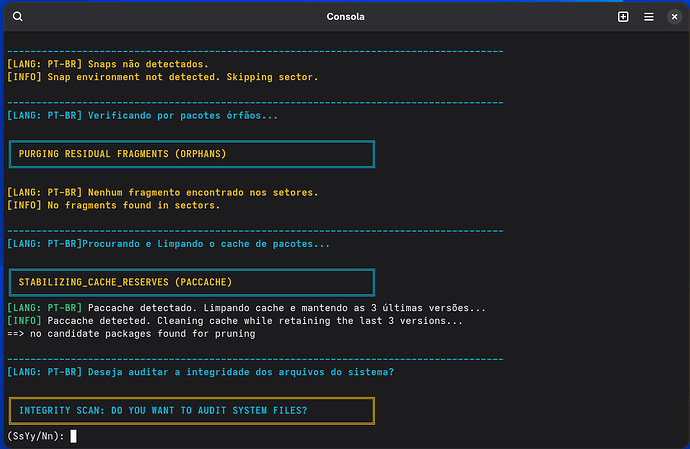The height and width of the screenshot is (449, 690).
Task: Focus the (SsYy/Nn) prompt cursor
Action: [73, 436]
